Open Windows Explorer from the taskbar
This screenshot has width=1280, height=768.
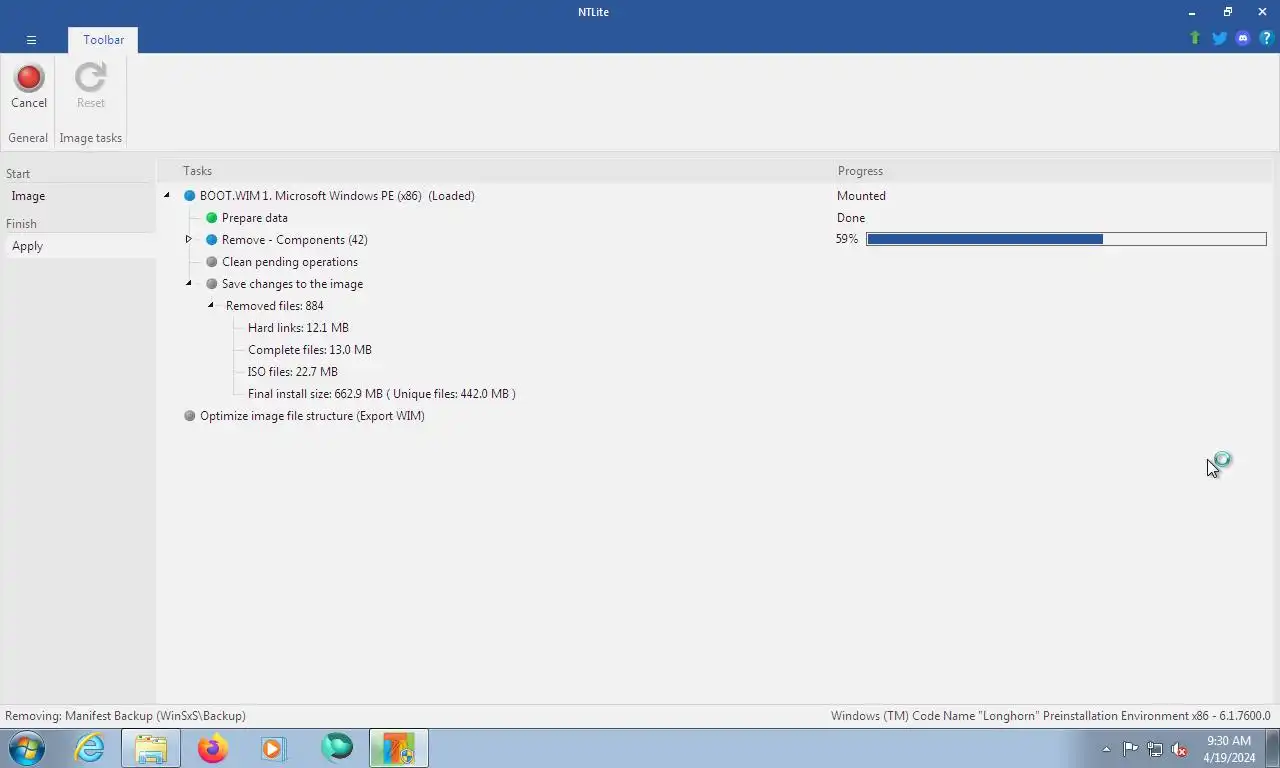pyautogui.click(x=151, y=748)
